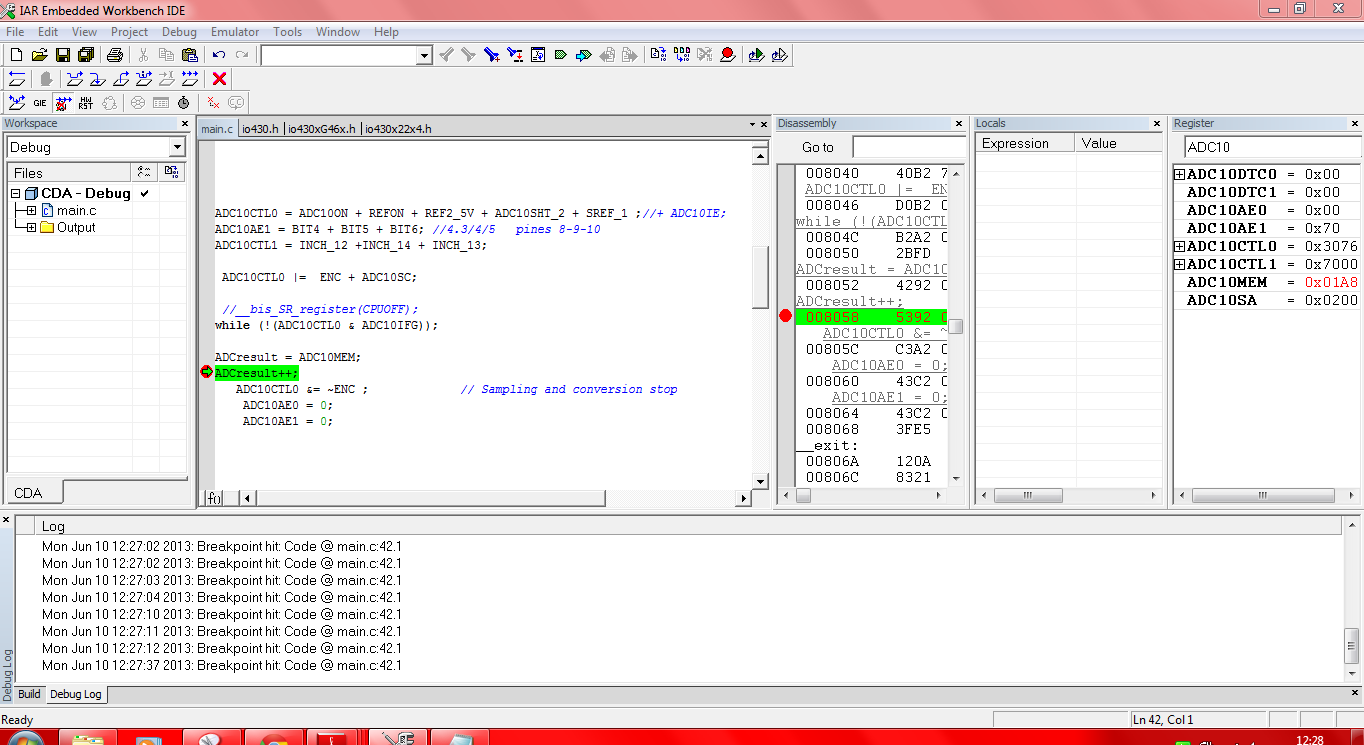The height and width of the screenshot is (745, 1364).
Task: Click the GIE toggle in the emulator toolbar
Action: (40, 103)
